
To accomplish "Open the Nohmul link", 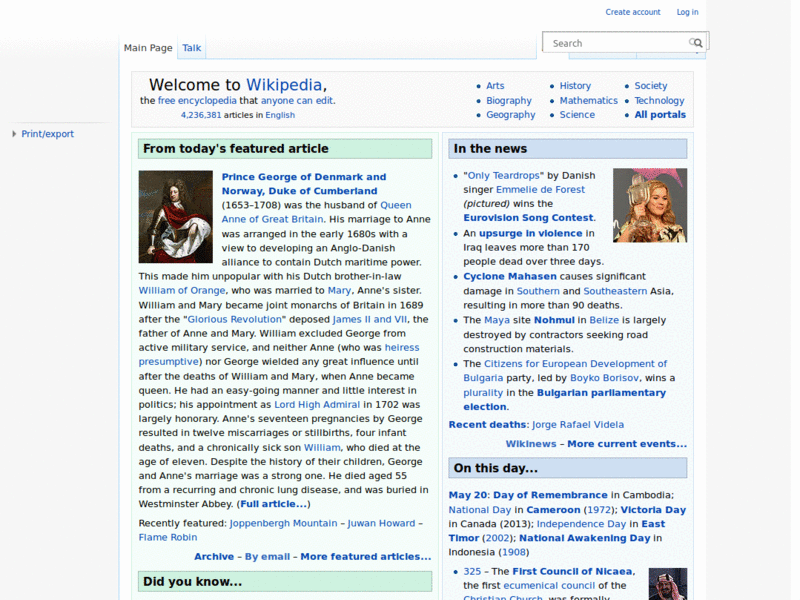I will [554, 320].
